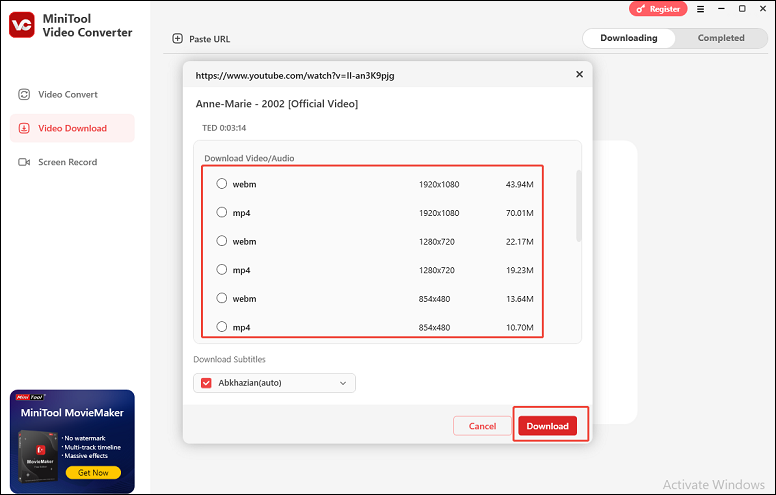The height and width of the screenshot is (495, 776).
Task: Click the Download Video/Audio heading
Action: pyautogui.click(x=249, y=158)
